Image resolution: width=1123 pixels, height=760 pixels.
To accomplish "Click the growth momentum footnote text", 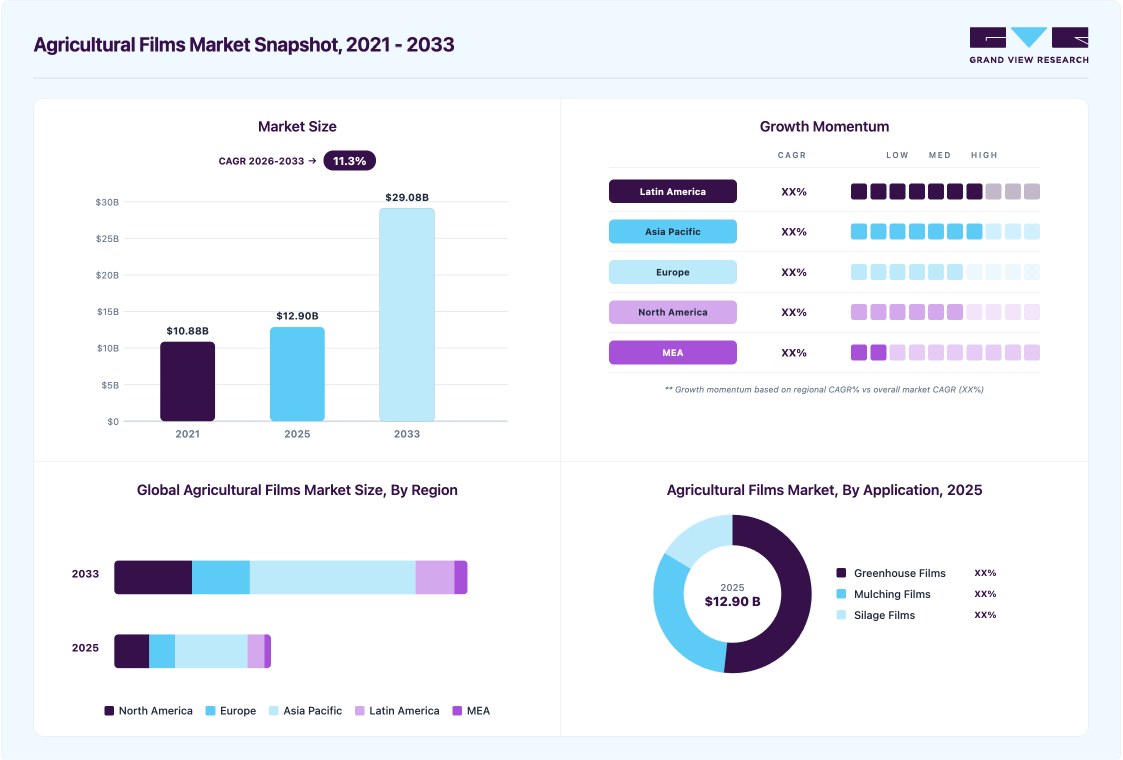I will pos(824,390).
